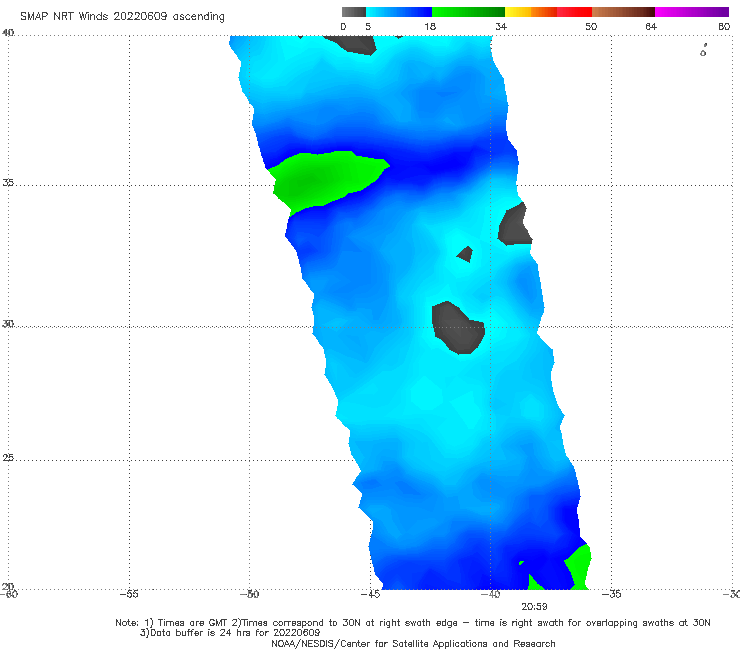The image size is (740, 650).
Task: Click the green patch at bottom right swath corner
Action: click(x=578, y=566)
